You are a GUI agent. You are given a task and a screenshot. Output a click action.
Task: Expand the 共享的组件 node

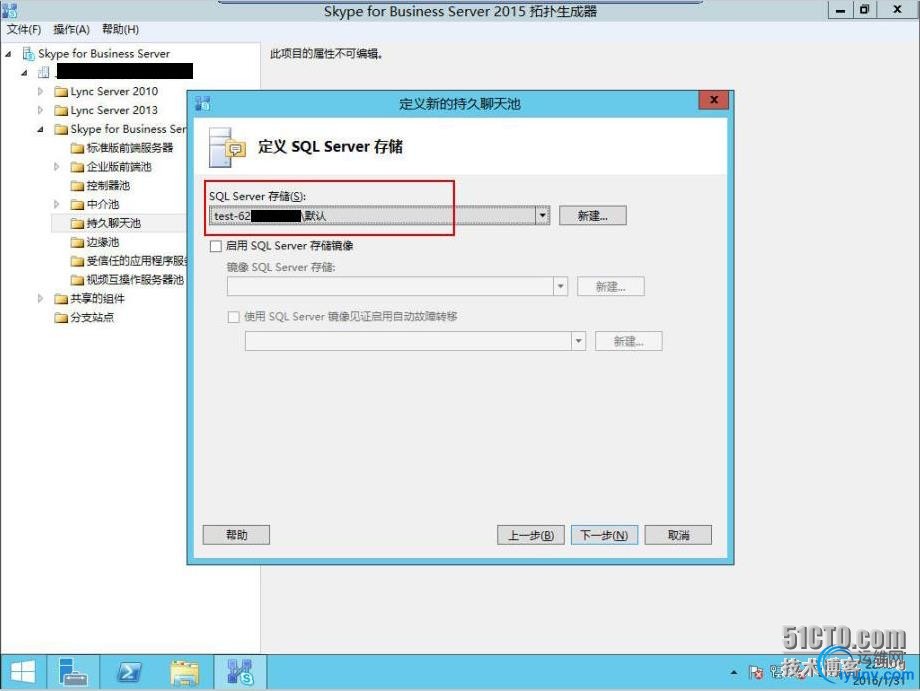point(40,299)
